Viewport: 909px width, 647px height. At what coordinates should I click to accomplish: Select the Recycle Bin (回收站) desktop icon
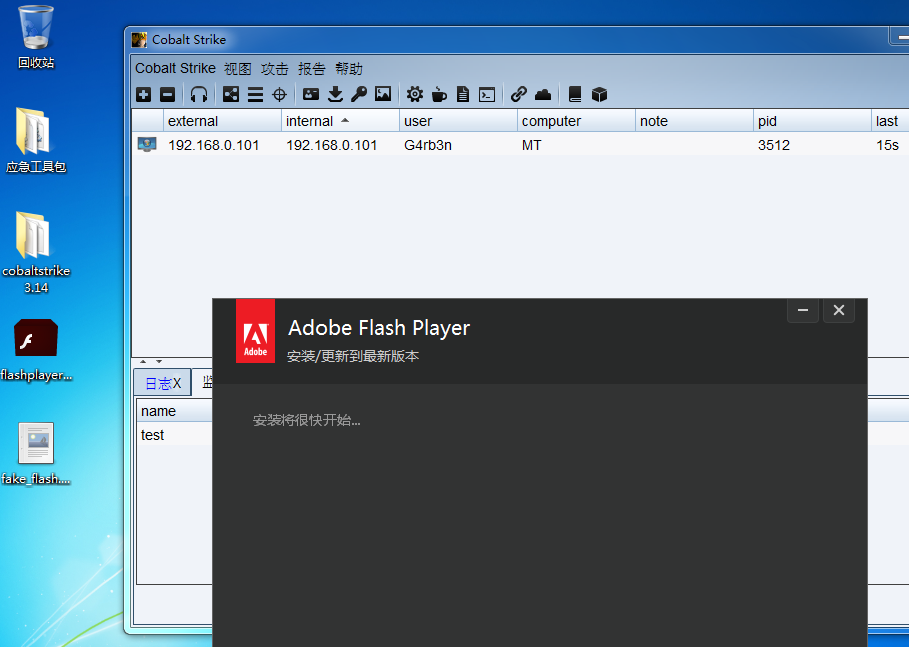(x=36, y=37)
